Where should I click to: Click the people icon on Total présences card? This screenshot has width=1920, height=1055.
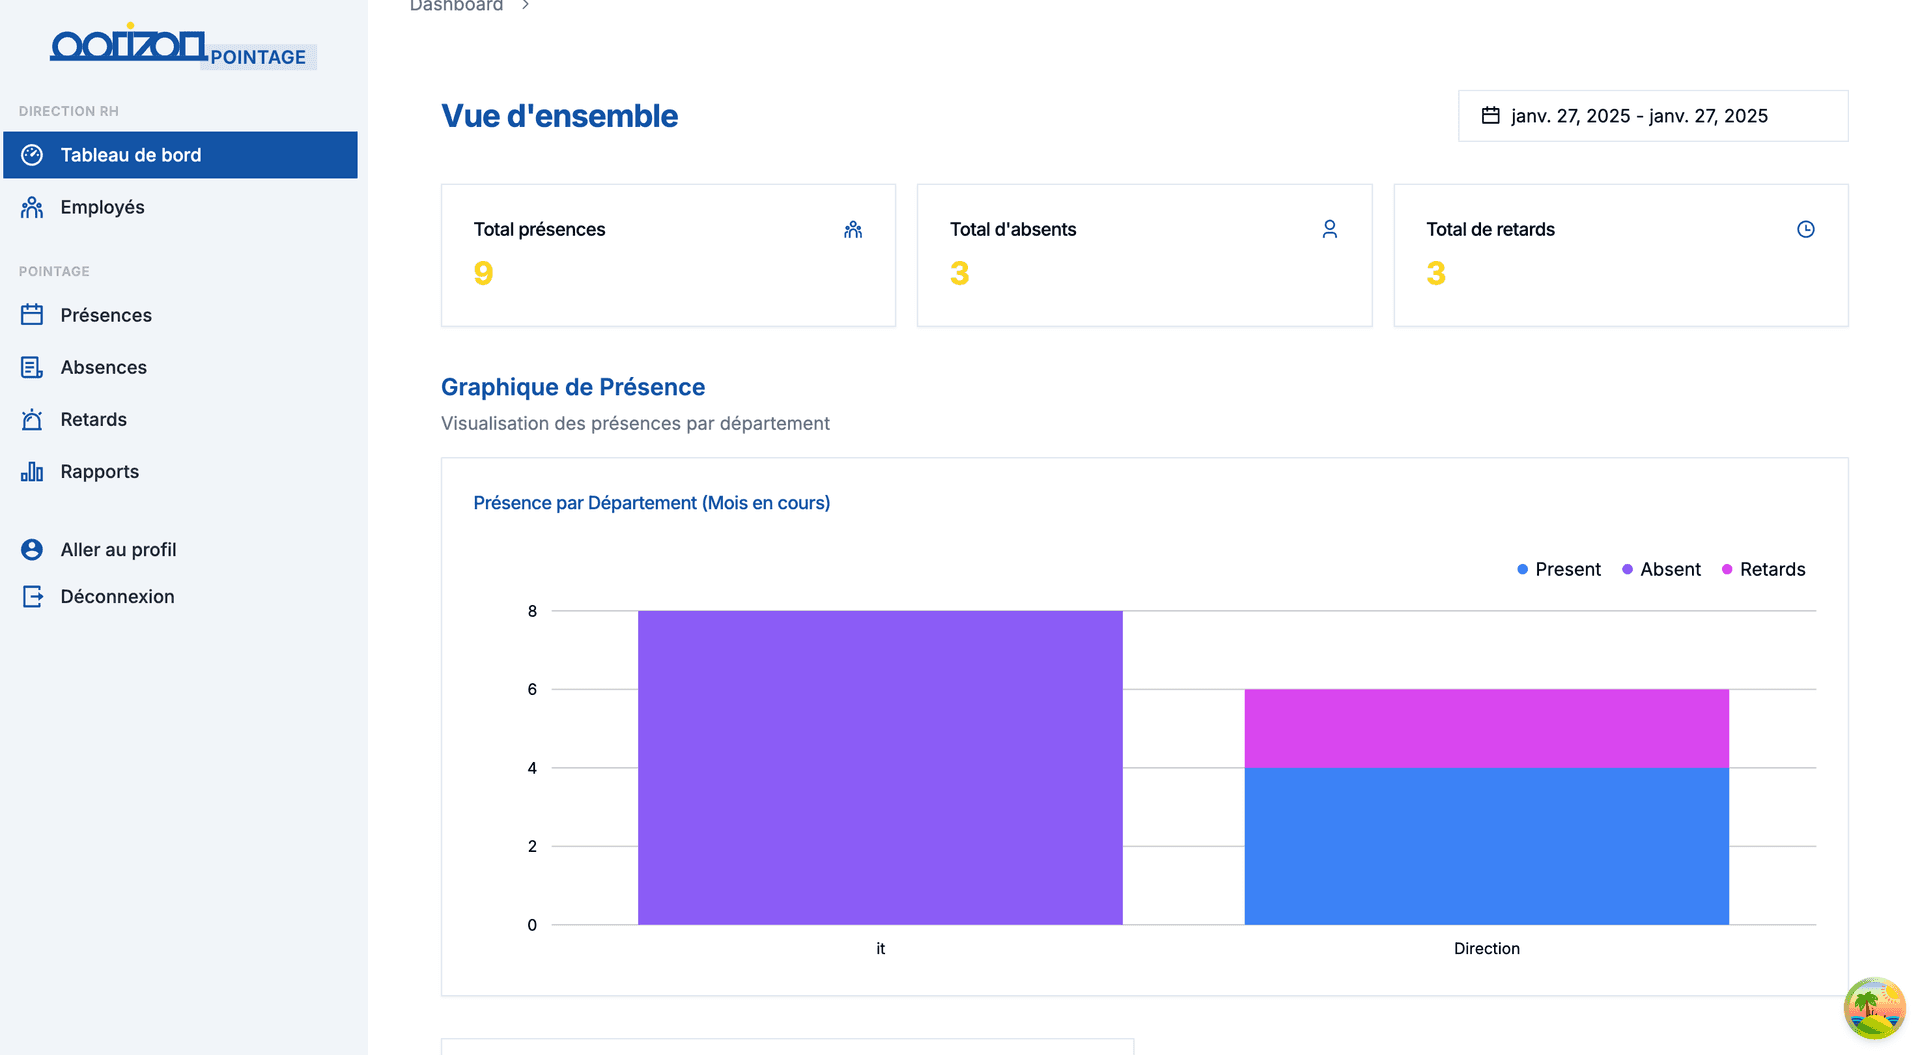coord(853,229)
